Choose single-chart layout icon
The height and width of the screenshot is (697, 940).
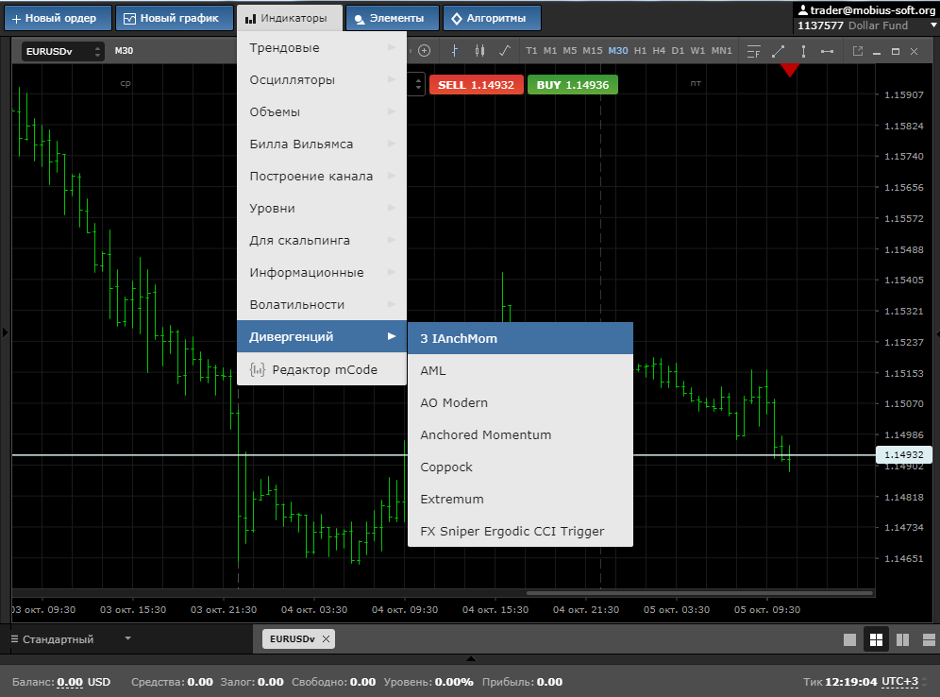coord(849,640)
